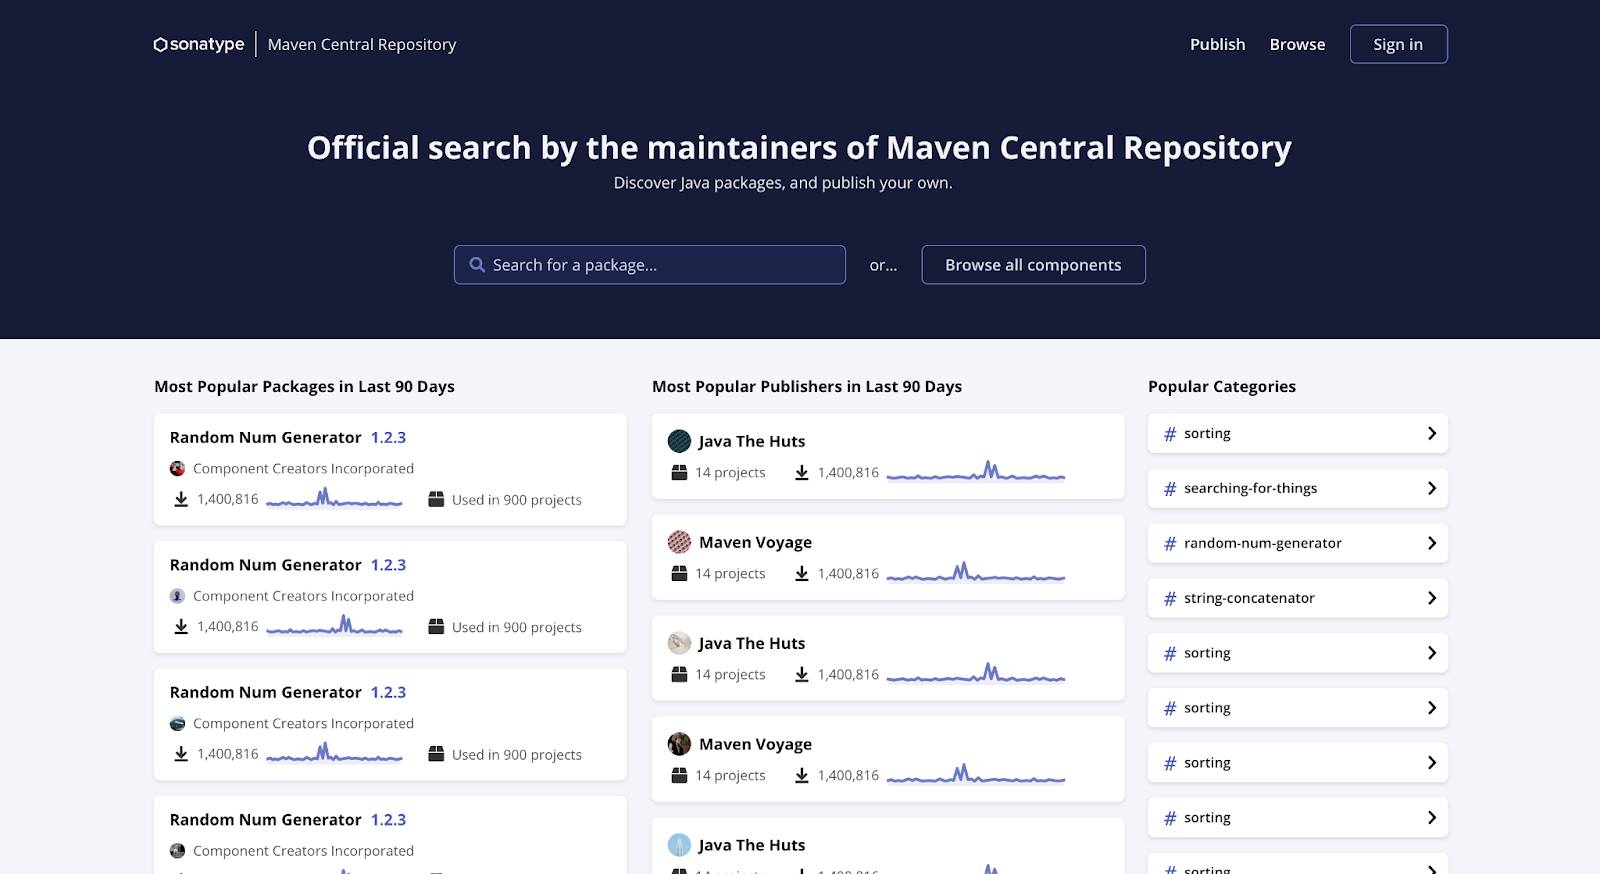This screenshot has height=874, width=1600.
Task: Click version 1.2.3 on first package card
Action: coord(388,437)
